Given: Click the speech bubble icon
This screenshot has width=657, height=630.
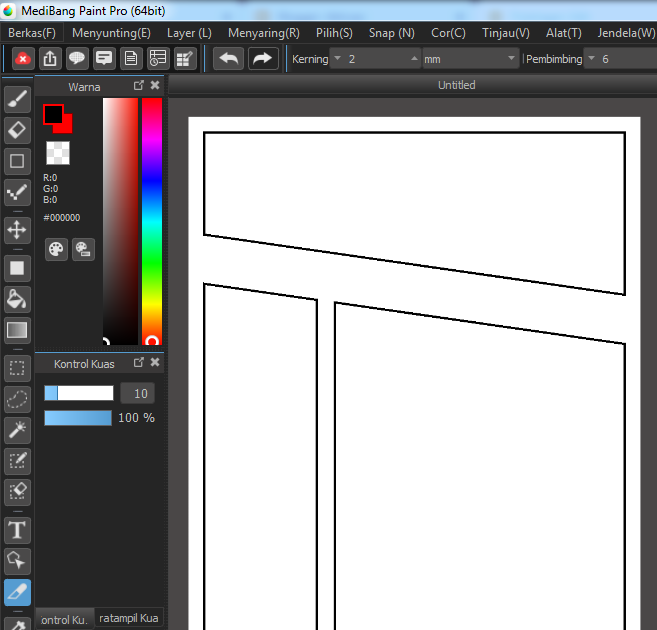Looking at the screenshot, I should [77, 59].
